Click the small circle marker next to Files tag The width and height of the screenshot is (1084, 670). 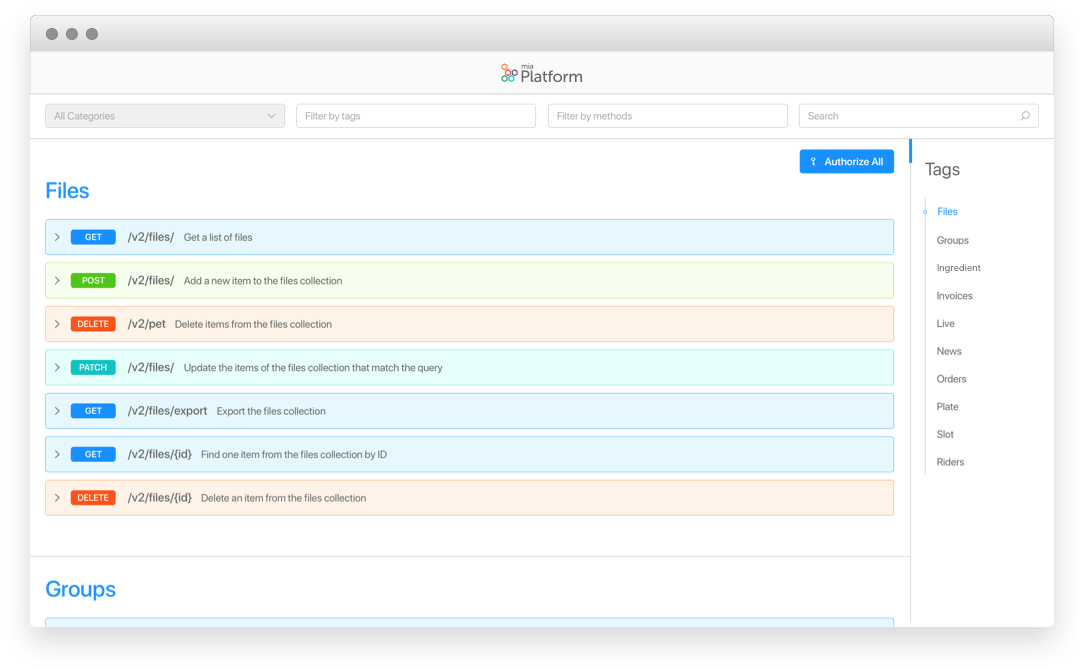point(925,212)
